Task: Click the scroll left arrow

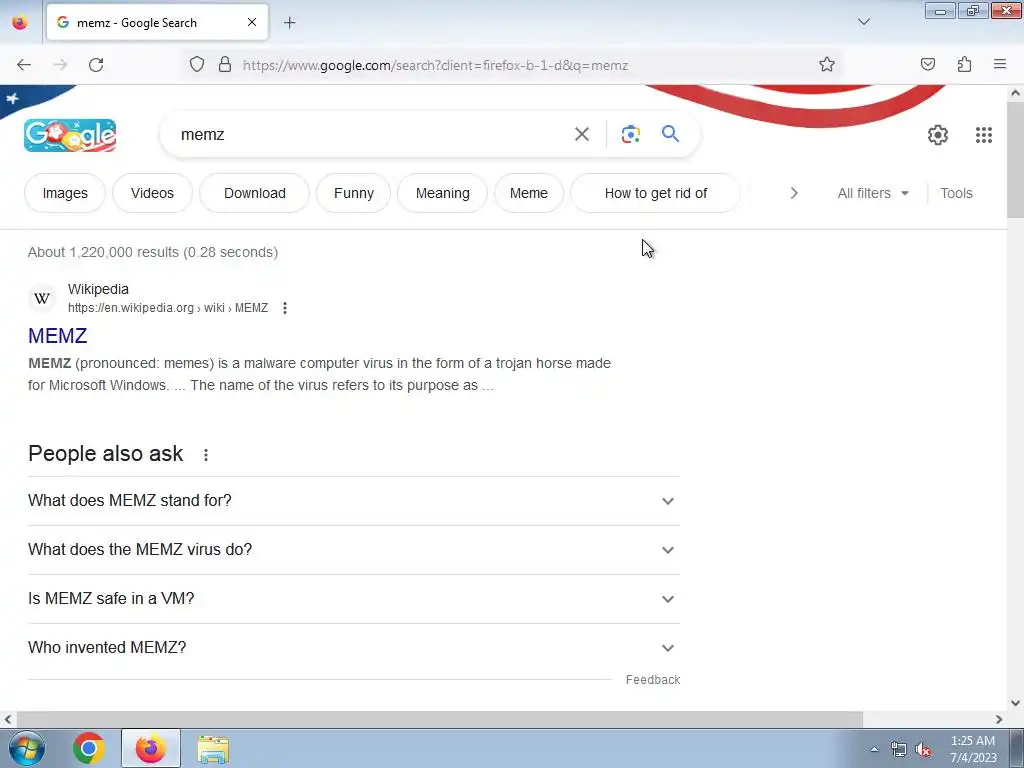Action: click(7, 719)
